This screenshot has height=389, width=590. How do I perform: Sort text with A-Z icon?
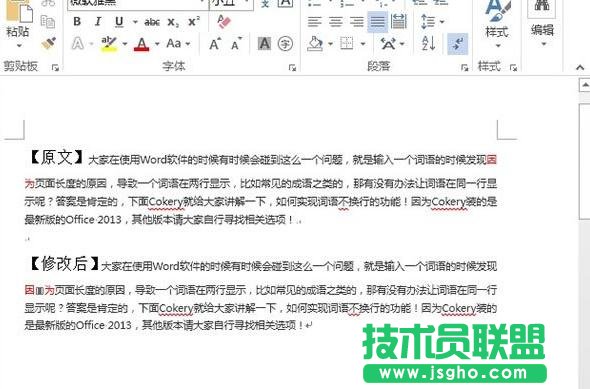click(x=428, y=44)
